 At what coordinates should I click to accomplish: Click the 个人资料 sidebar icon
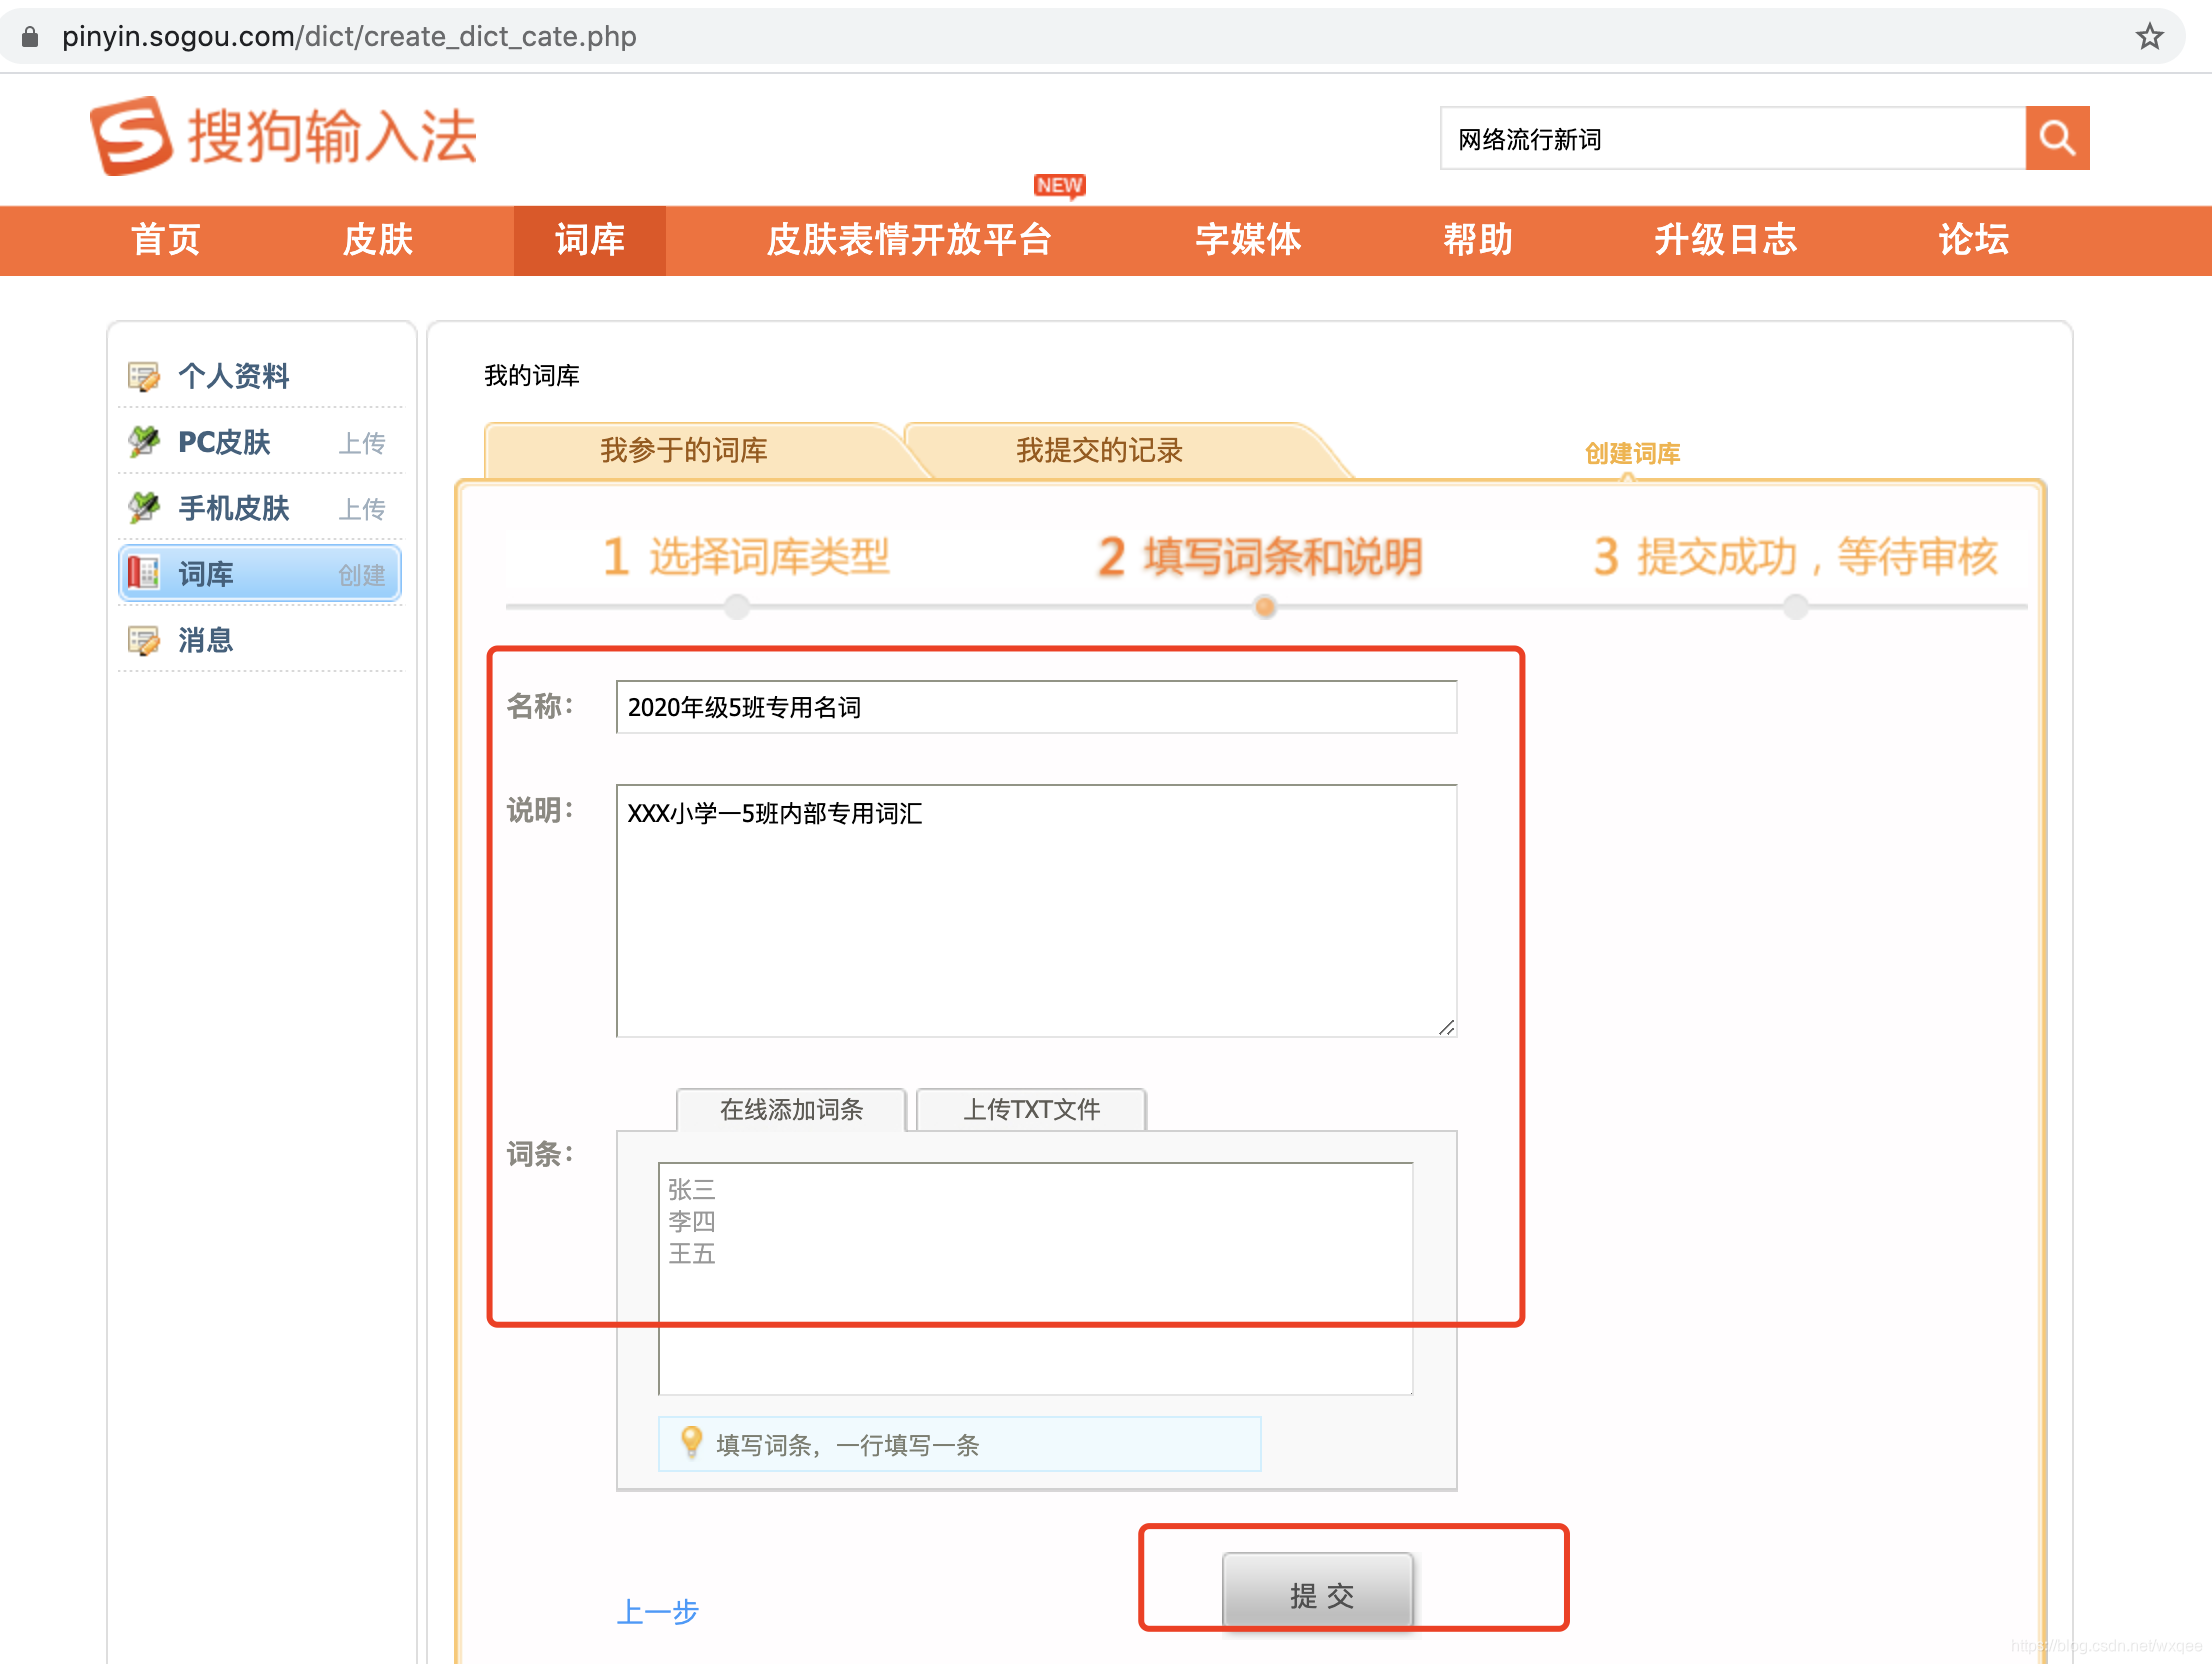pyautogui.click(x=144, y=377)
